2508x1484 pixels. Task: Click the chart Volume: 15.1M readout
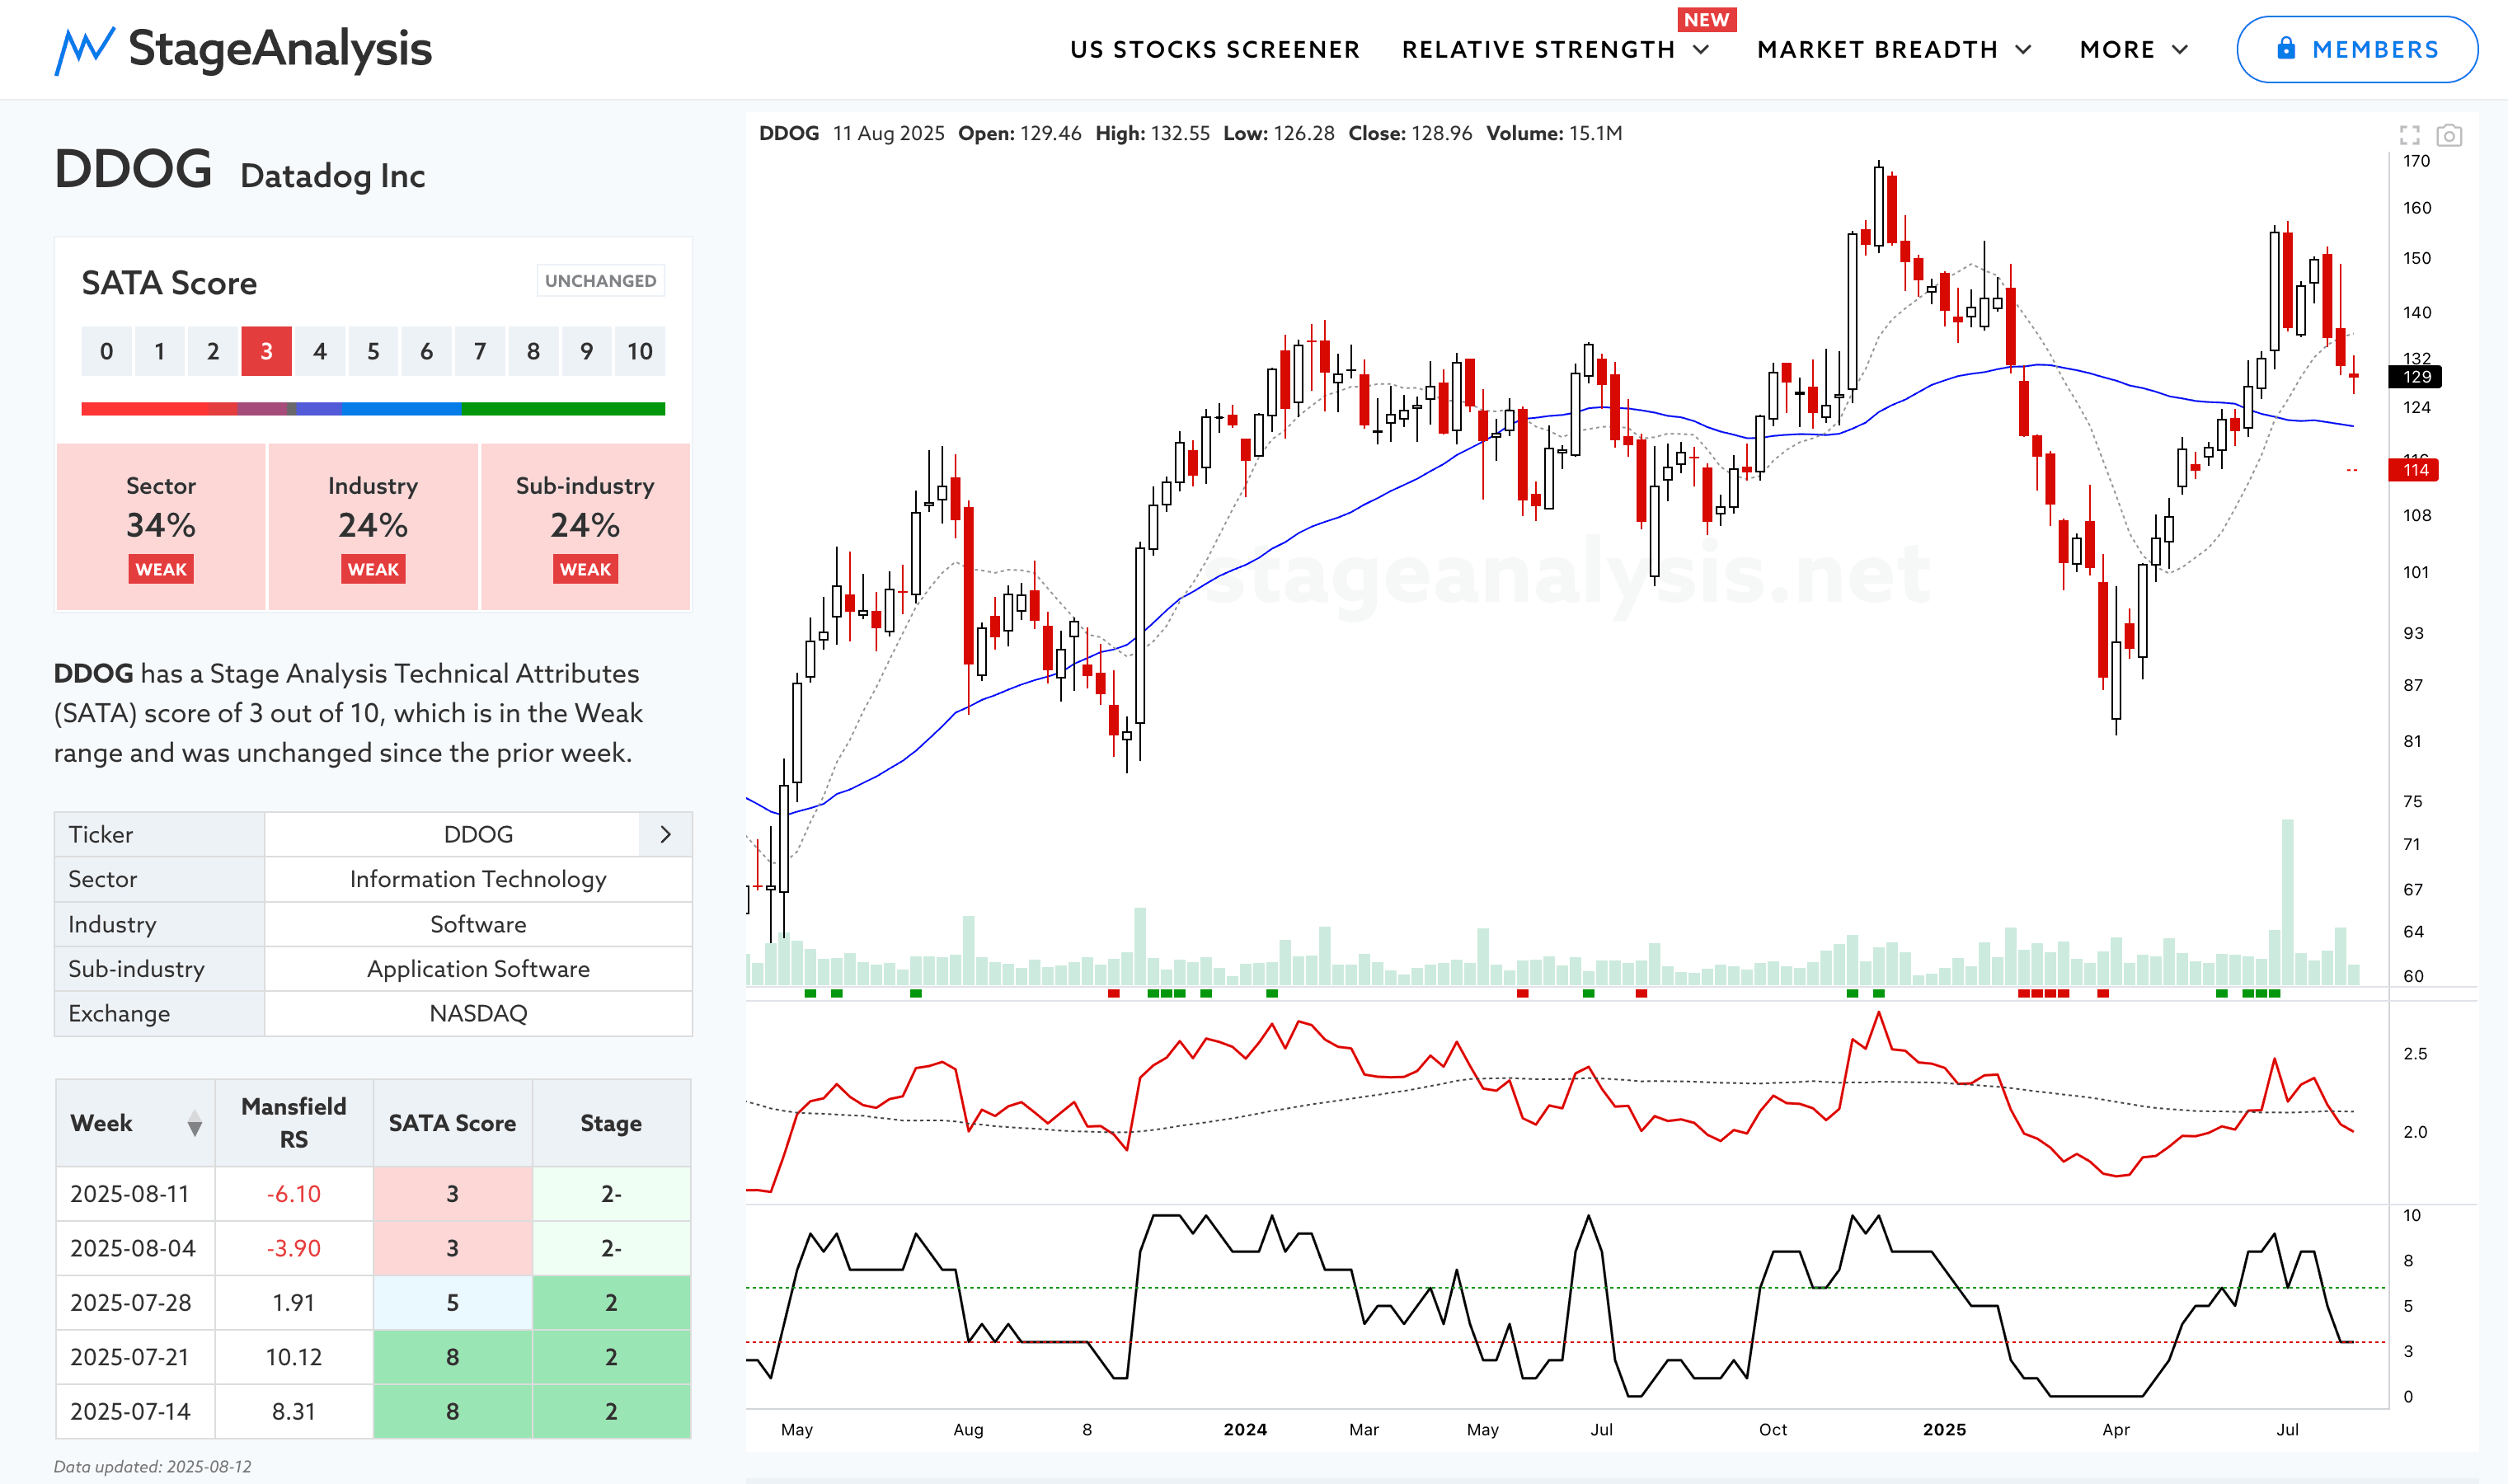tap(1554, 133)
